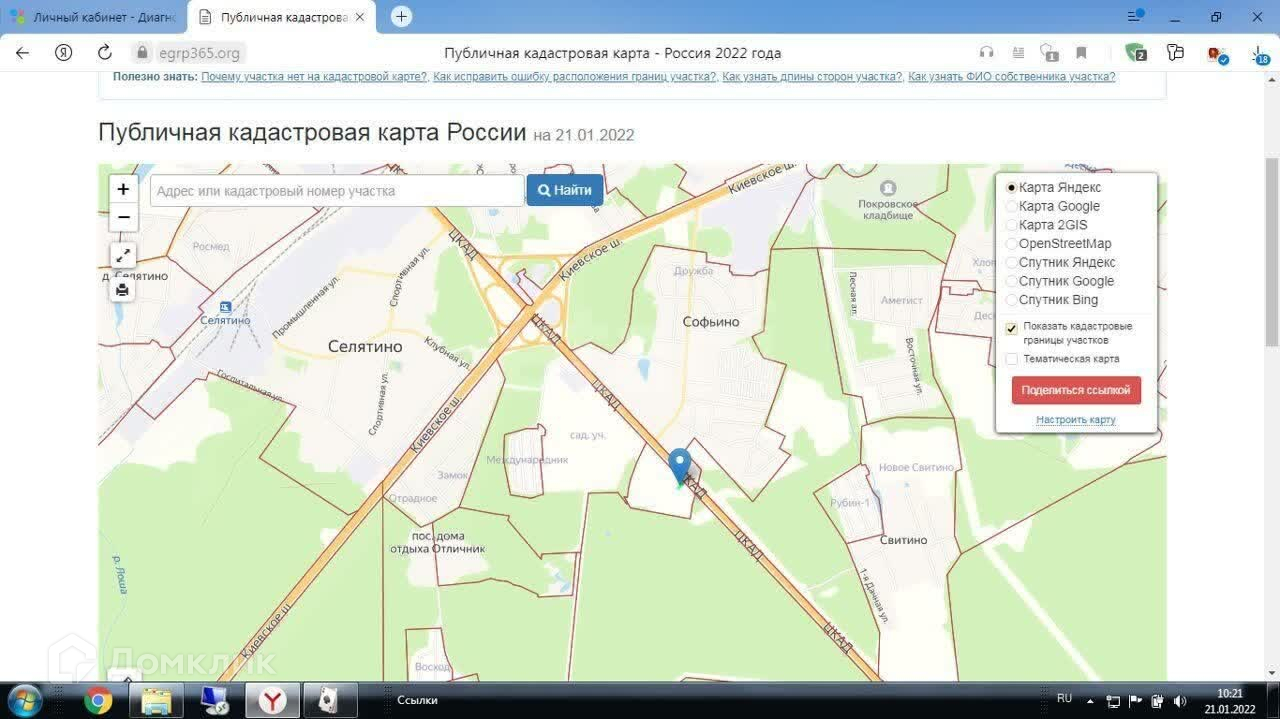Zoom out the map with minus button
This screenshot has height=719, width=1280.
pyautogui.click(x=123, y=217)
